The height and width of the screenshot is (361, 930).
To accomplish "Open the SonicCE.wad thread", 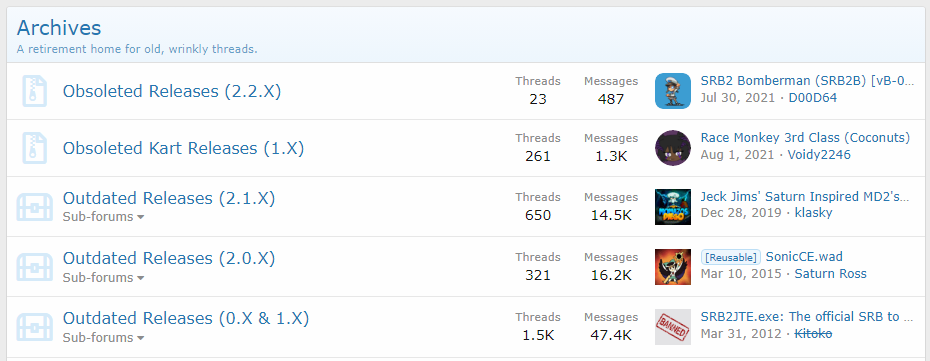I will click(804, 257).
